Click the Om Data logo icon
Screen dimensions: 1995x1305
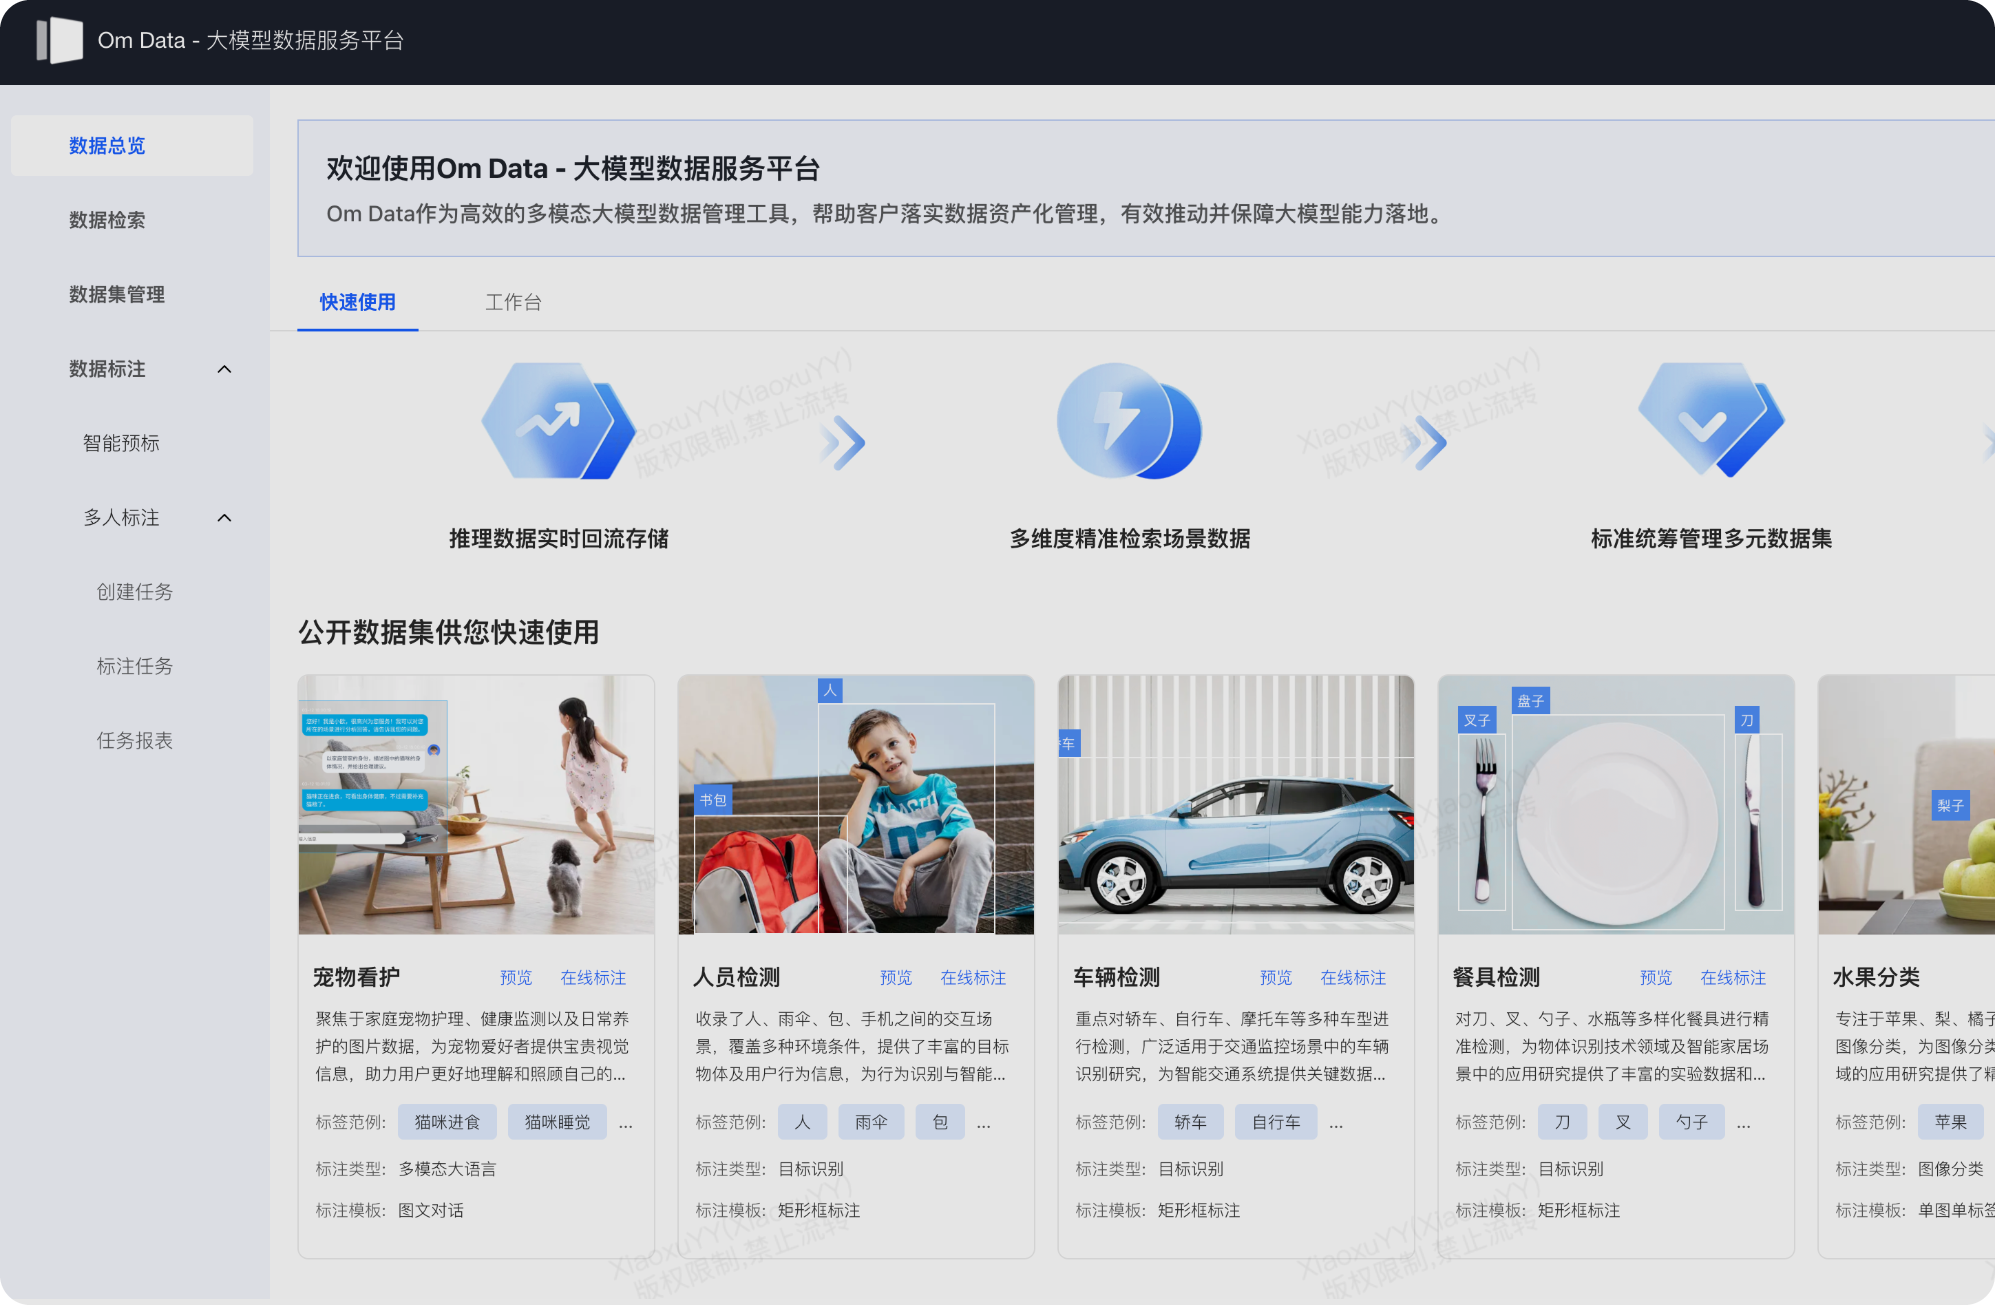point(60,41)
